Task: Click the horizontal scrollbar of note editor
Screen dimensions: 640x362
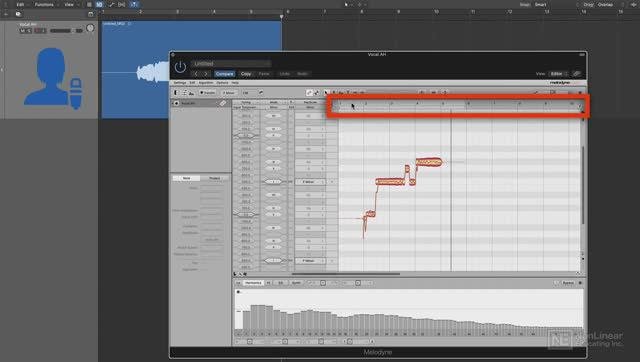Action: tap(346, 274)
